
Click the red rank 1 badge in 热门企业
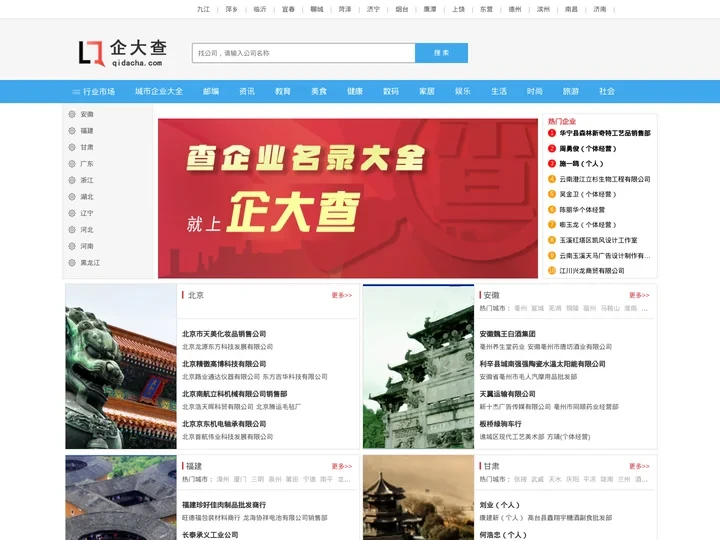552,133
